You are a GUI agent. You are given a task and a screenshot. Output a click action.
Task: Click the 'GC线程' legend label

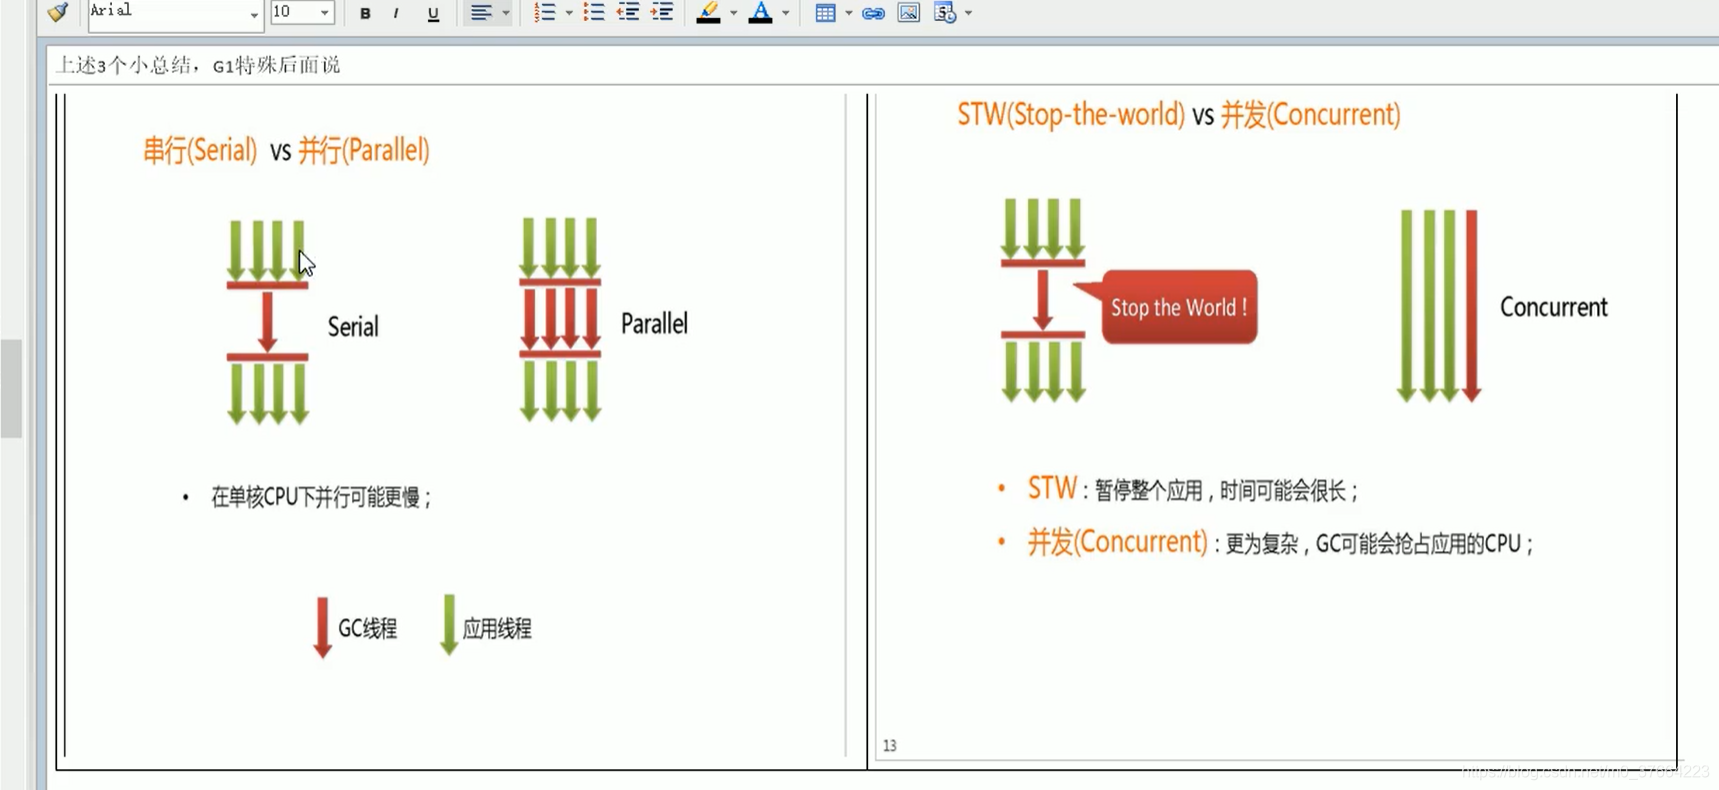367,628
